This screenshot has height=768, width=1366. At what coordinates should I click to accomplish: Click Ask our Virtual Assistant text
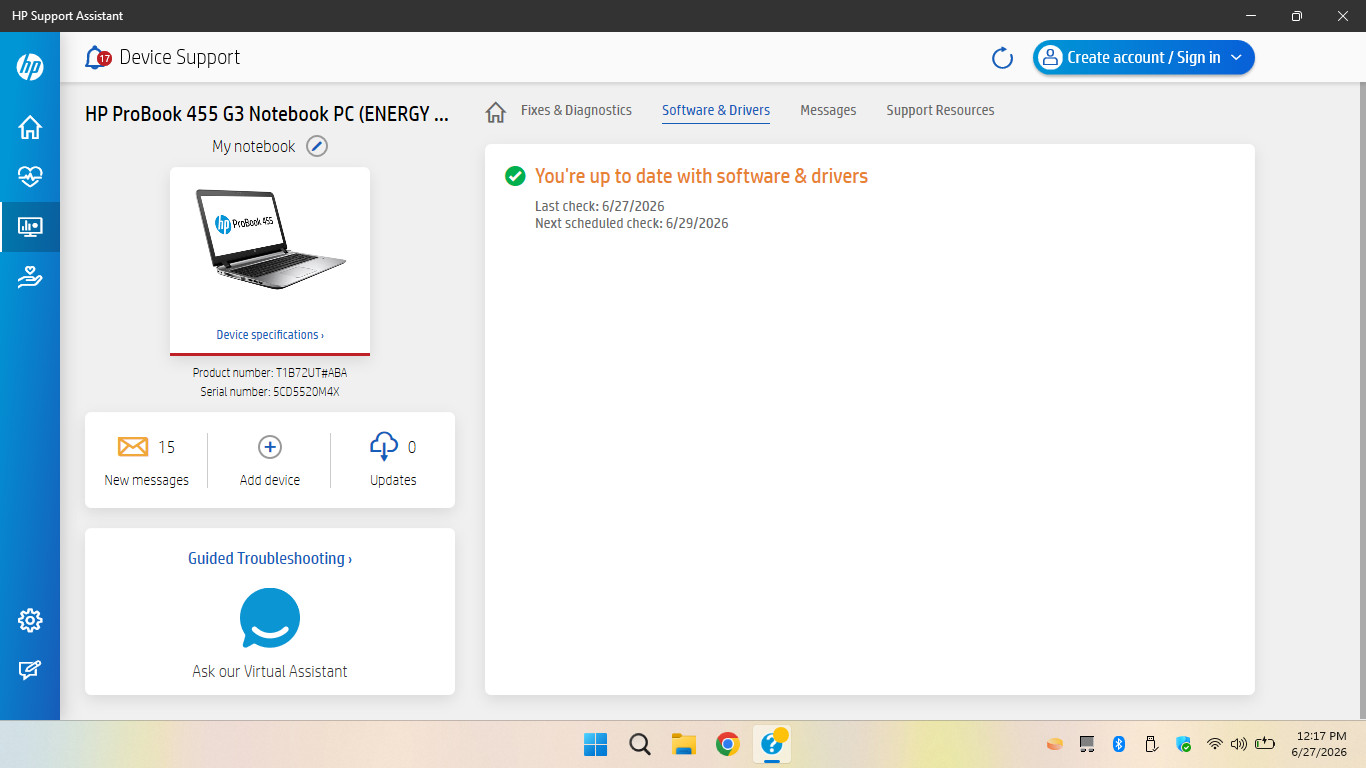pyautogui.click(x=270, y=672)
